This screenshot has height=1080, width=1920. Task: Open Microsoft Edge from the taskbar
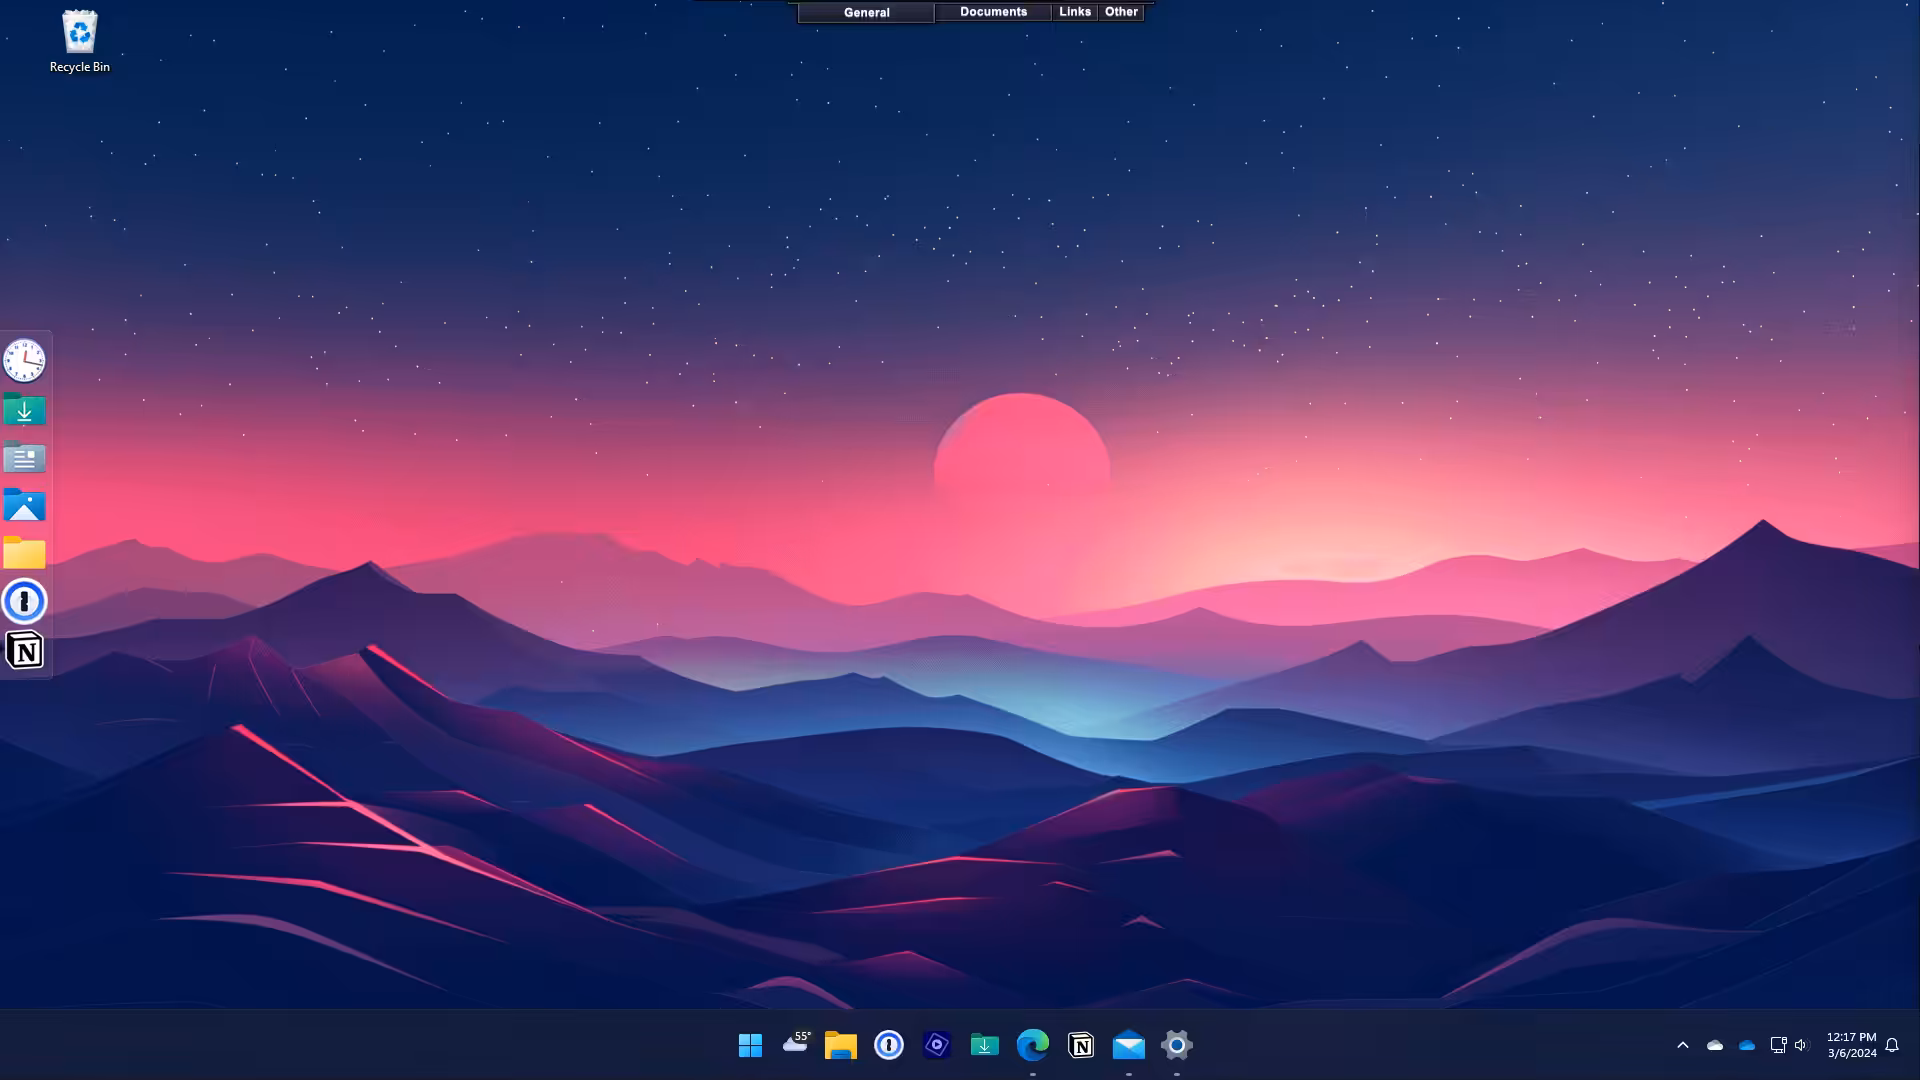1032,1045
